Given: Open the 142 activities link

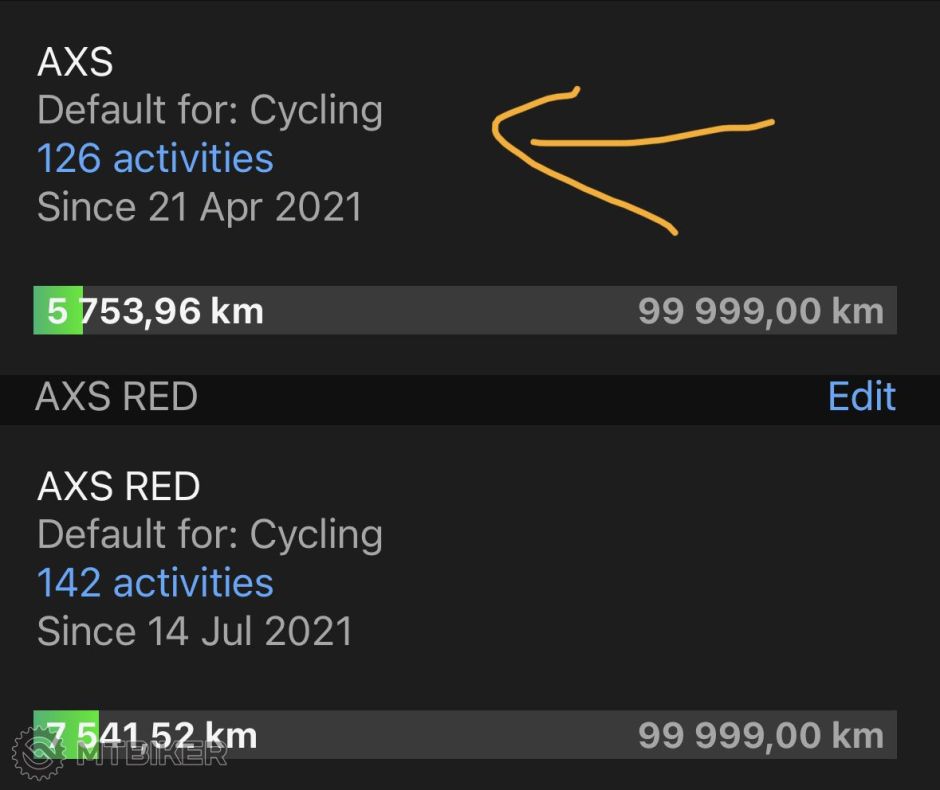Looking at the screenshot, I should click(x=155, y=582).
